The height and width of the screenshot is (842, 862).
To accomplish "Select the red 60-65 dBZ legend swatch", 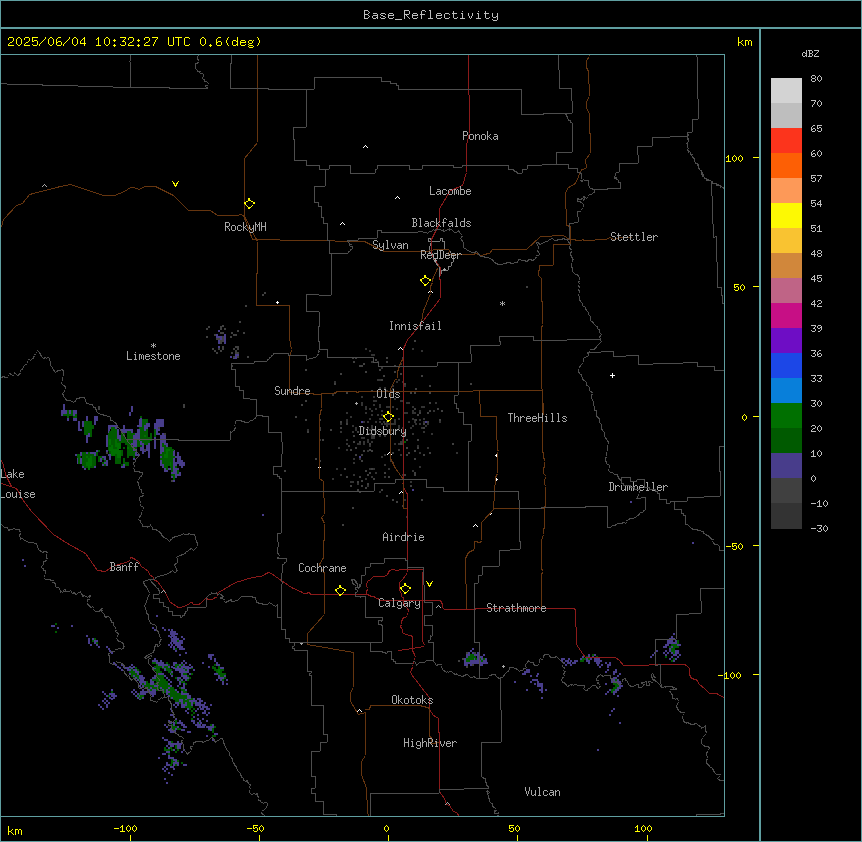I will [x=786, y=141].
